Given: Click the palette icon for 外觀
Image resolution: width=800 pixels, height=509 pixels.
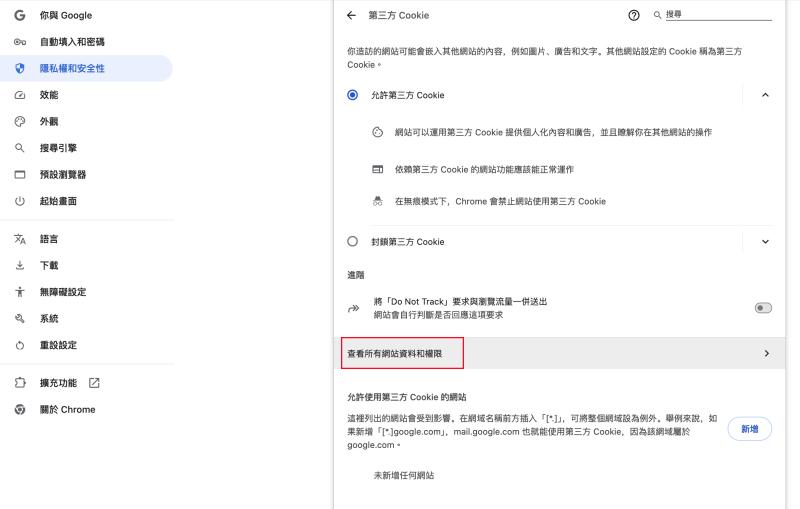Looking at the screenshot, I should pos(20,121).
